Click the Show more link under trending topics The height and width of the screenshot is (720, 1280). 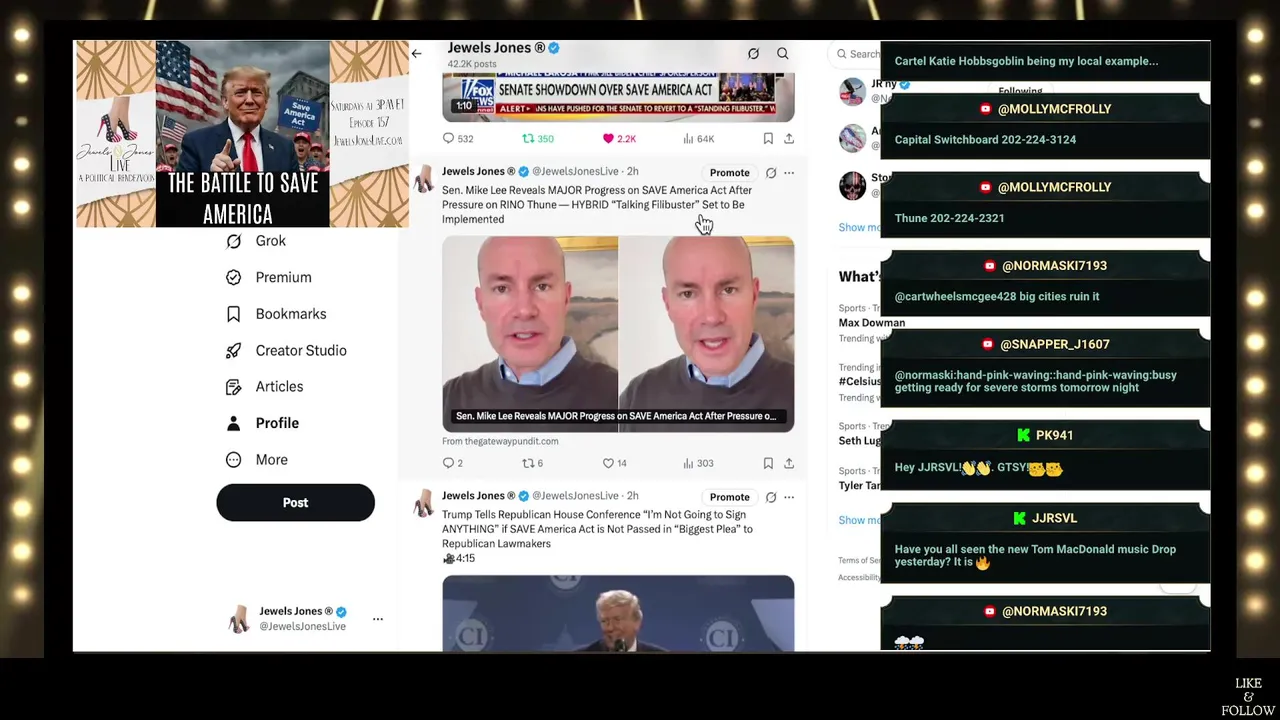point(859,520)
